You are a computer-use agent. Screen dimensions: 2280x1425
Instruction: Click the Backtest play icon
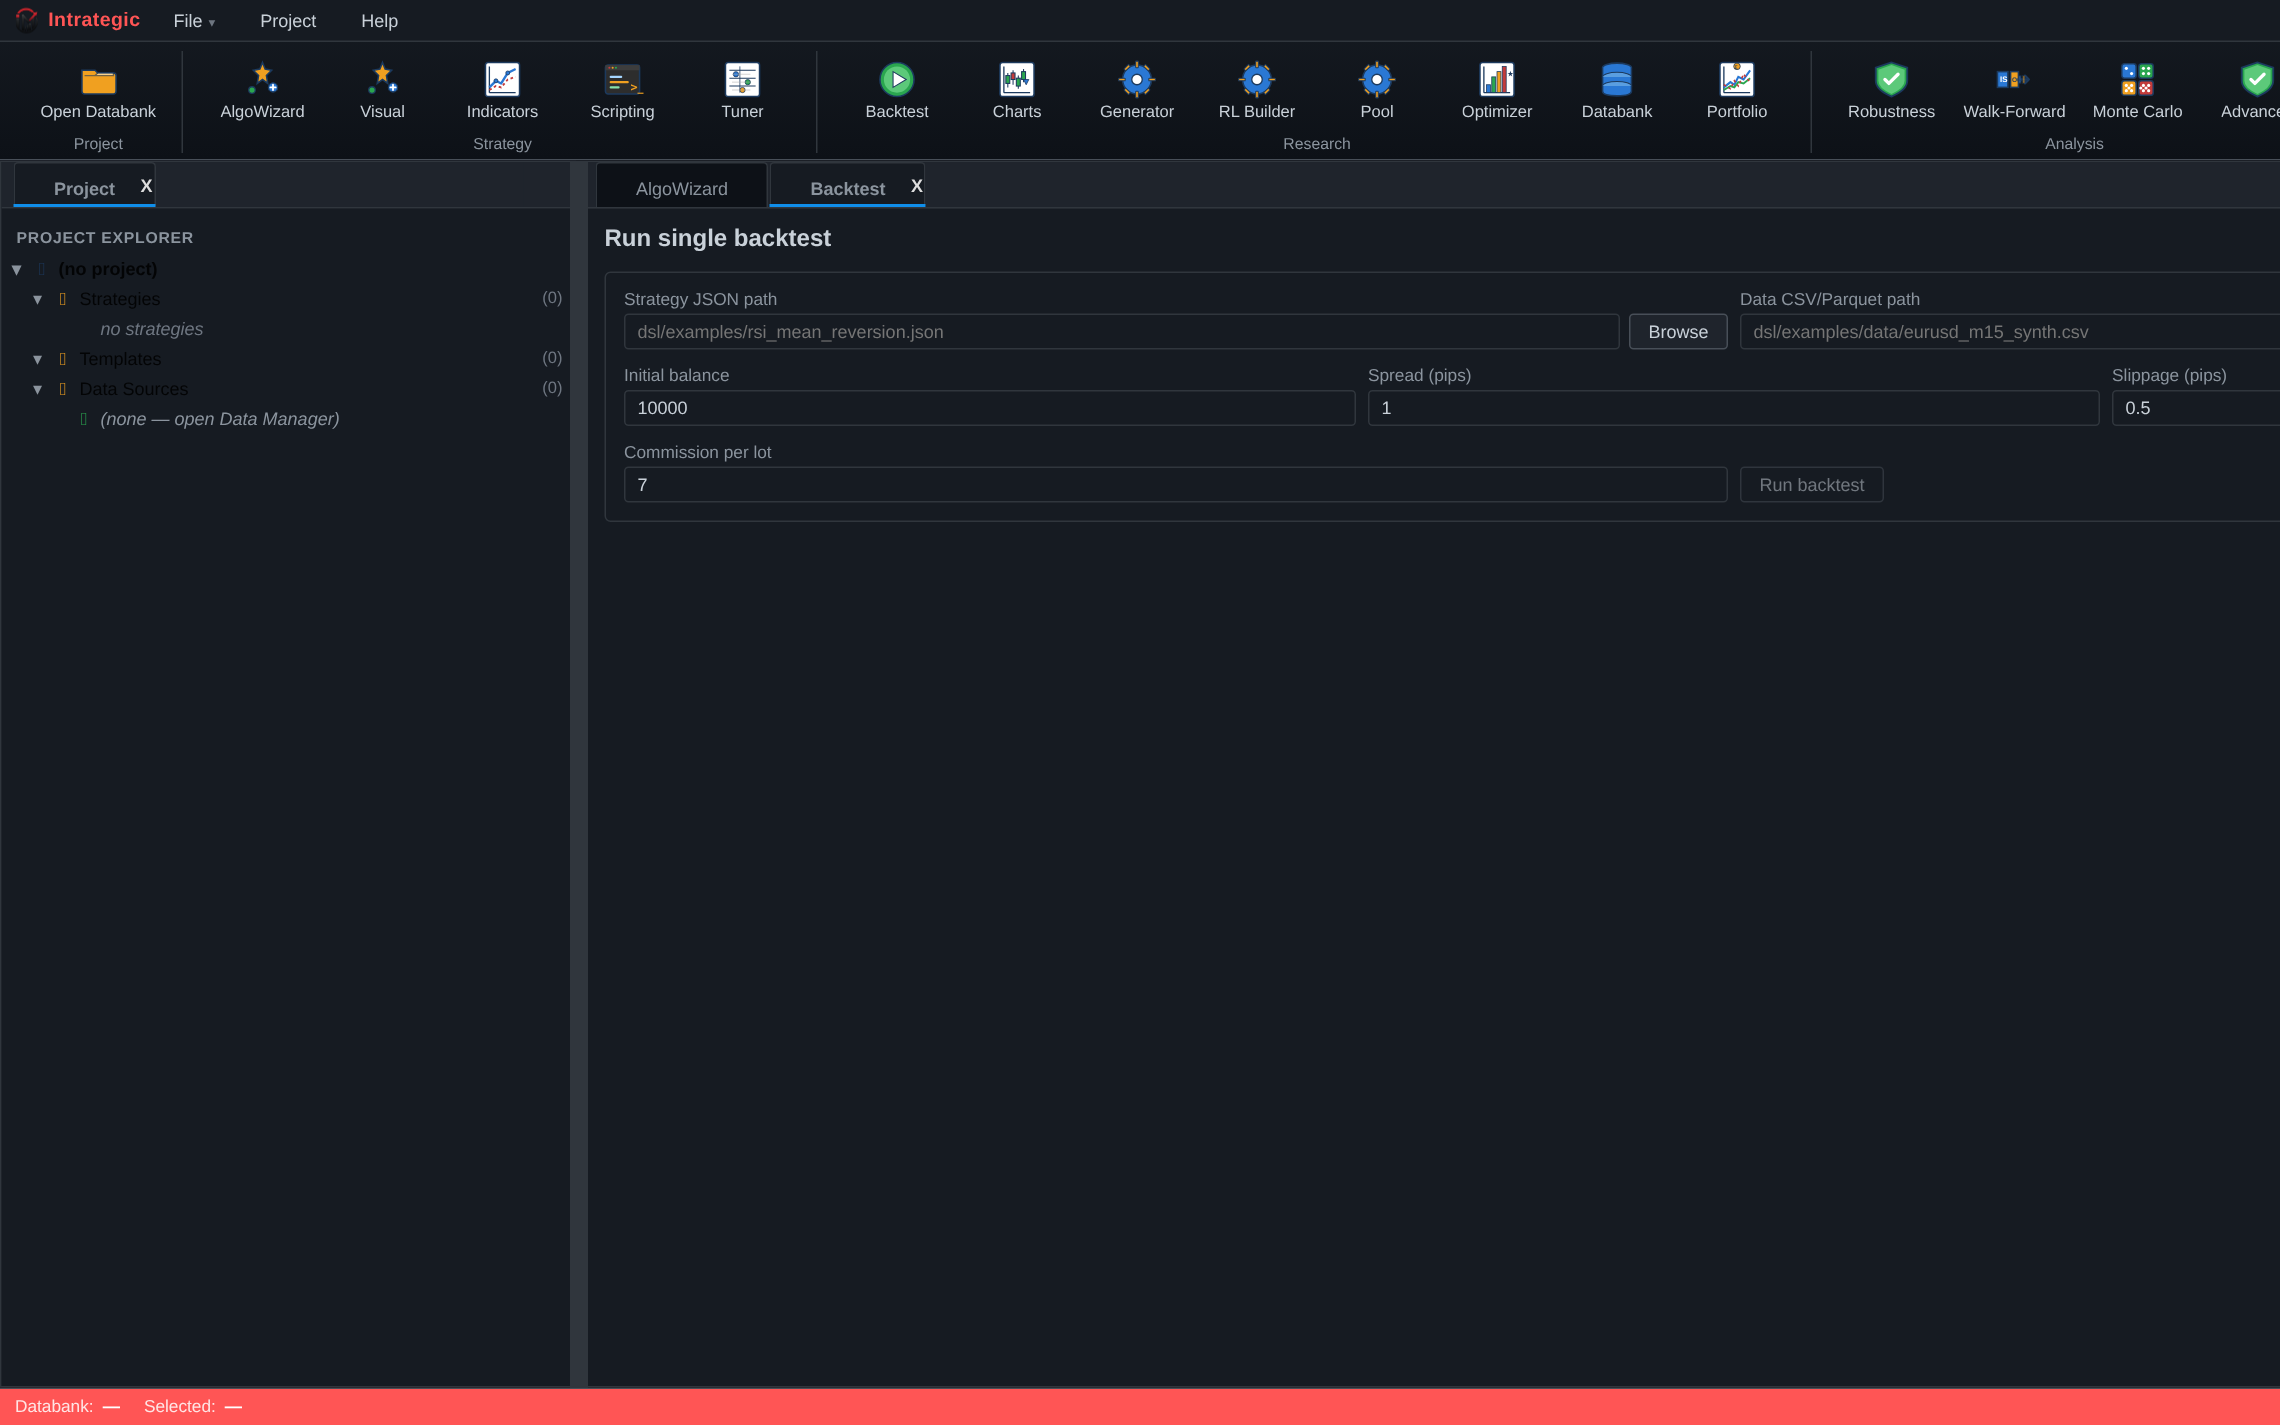(897, 79)
